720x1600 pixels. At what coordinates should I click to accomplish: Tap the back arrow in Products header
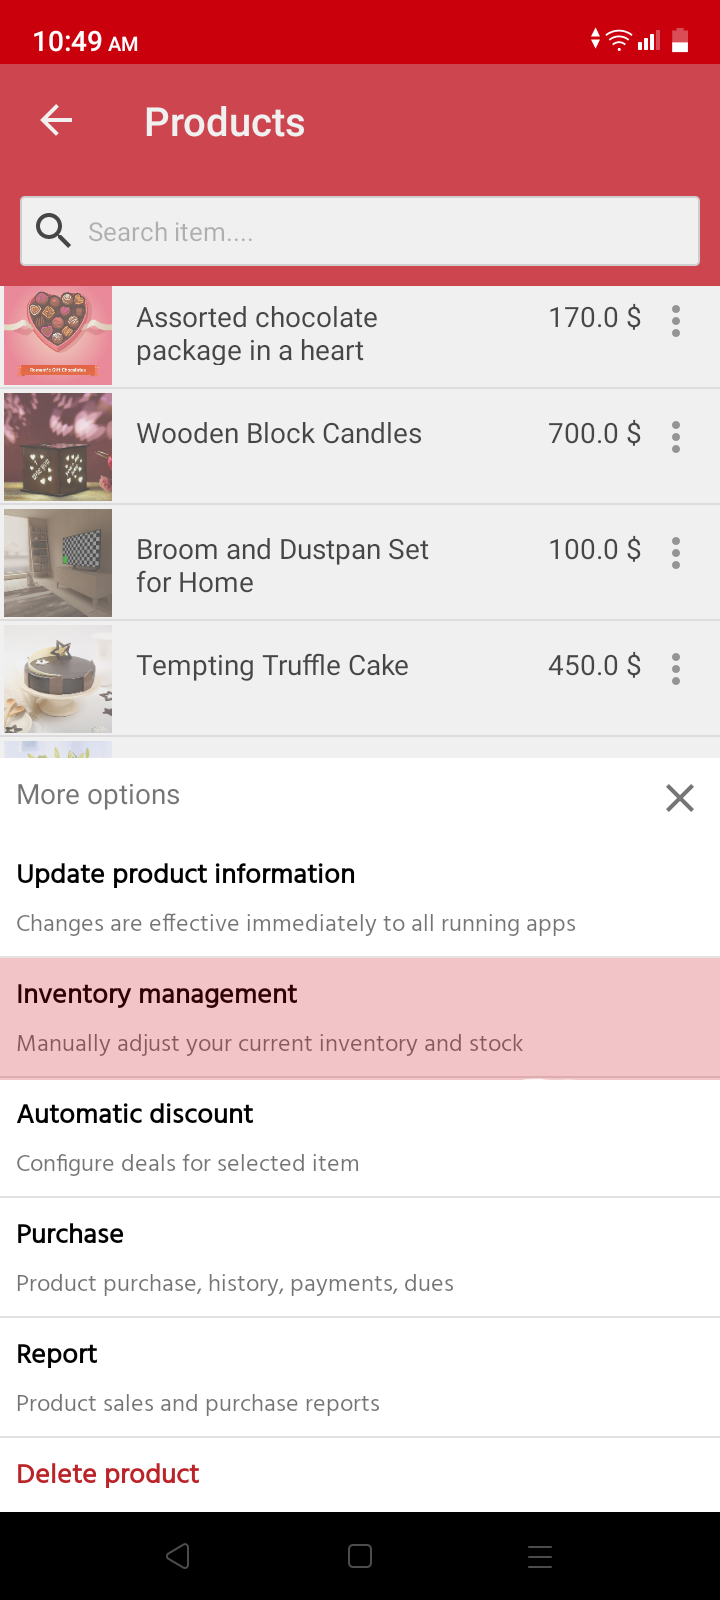click(56, 121)
